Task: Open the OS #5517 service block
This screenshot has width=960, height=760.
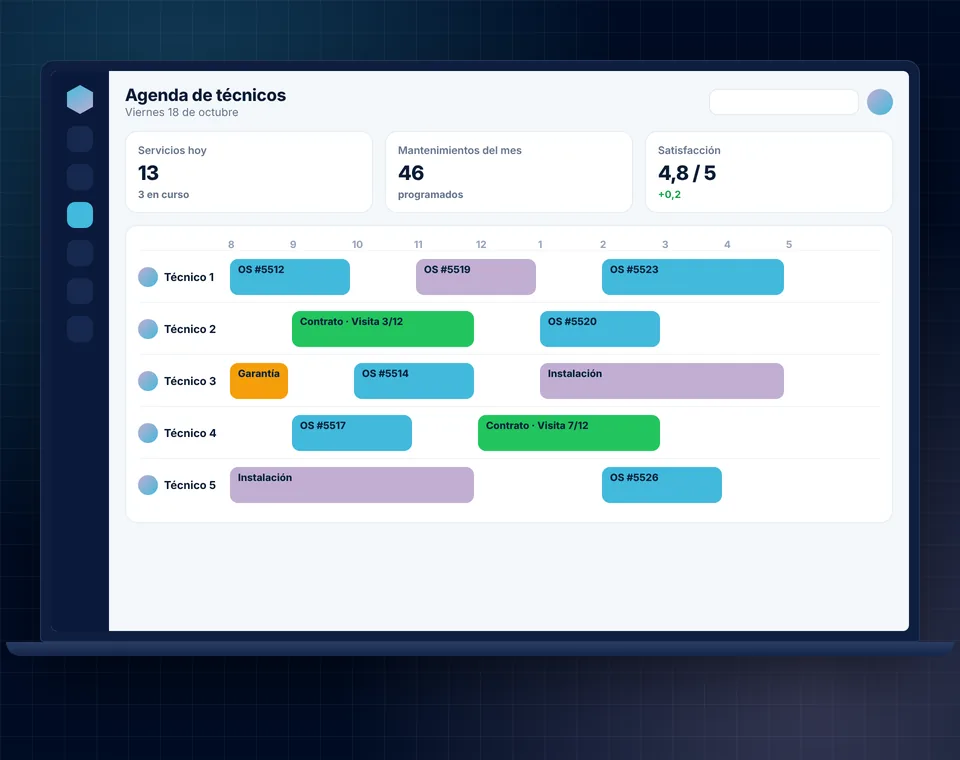Action: [352, 433]
